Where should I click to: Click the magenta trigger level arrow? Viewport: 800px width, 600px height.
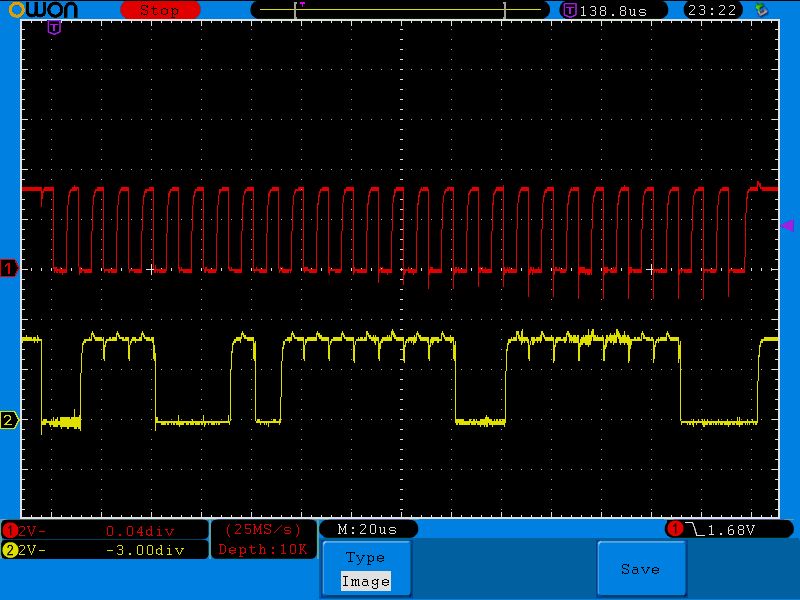click(x=786, y=226)
